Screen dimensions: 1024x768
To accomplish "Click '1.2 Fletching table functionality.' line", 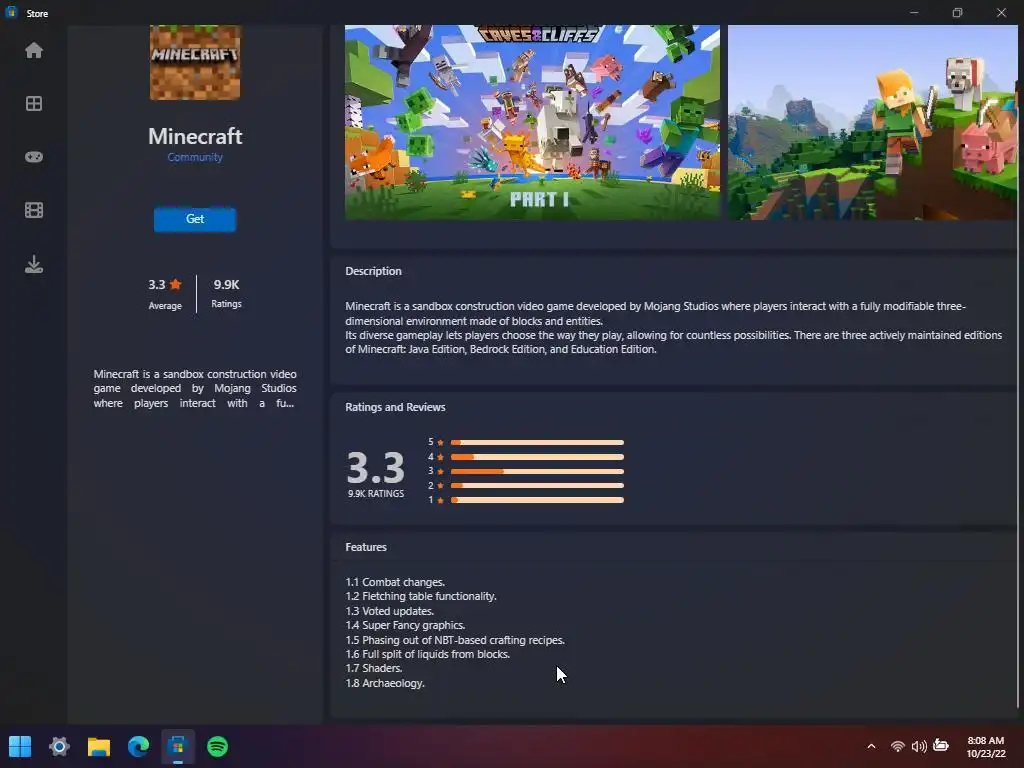I will tap(421, 596).
